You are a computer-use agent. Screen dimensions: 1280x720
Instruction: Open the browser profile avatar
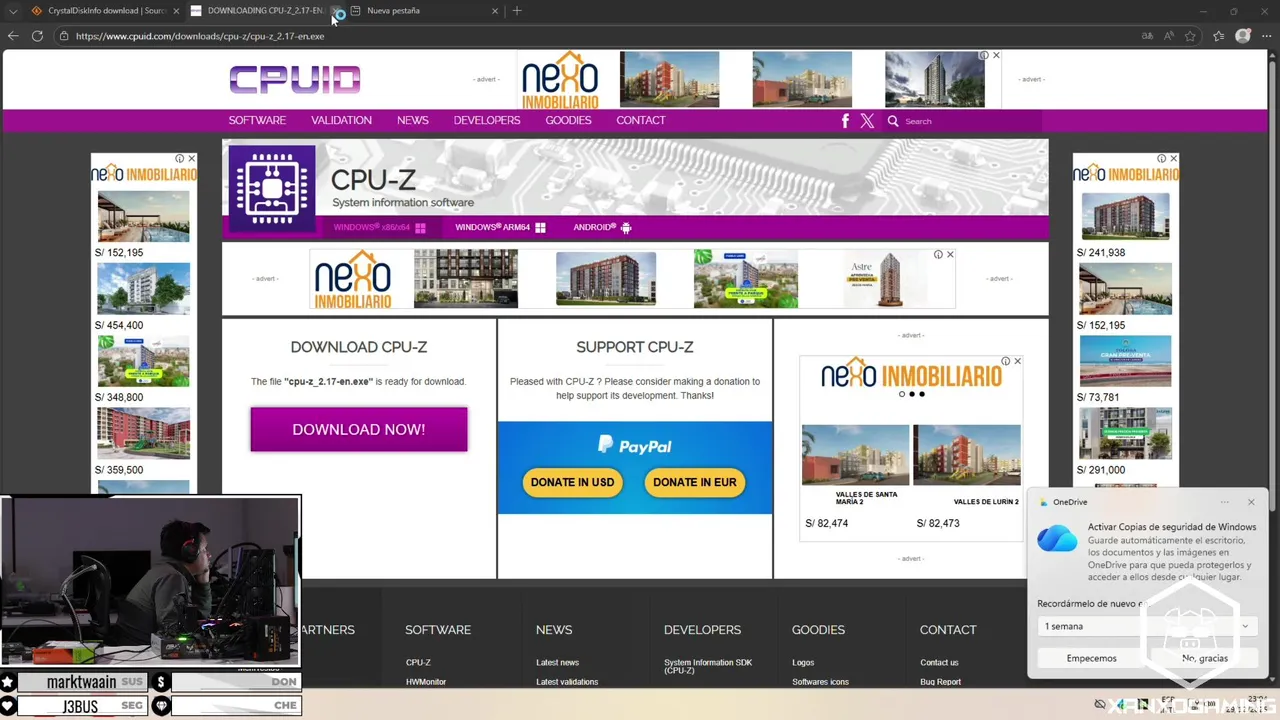coord(1243,36)
